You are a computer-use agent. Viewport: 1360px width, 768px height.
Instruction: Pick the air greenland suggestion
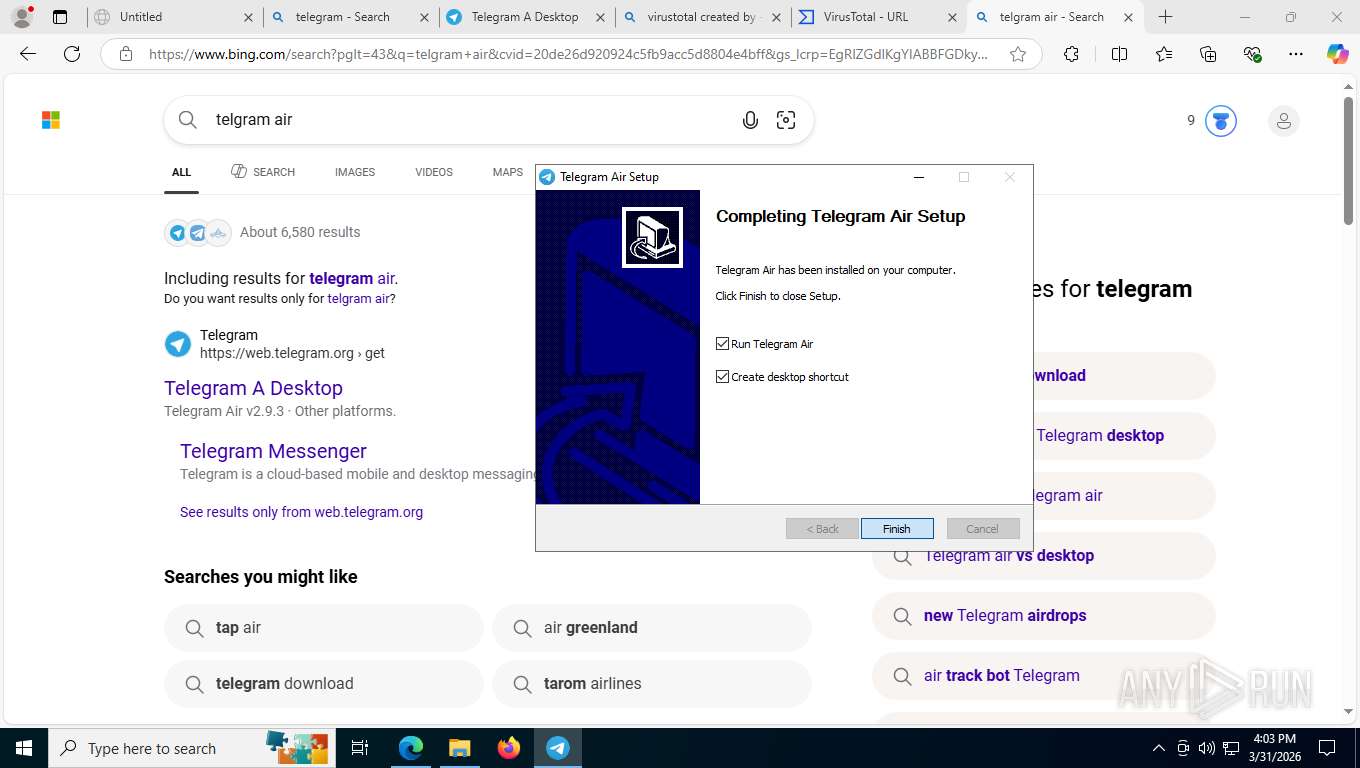[x=651, y=628]
